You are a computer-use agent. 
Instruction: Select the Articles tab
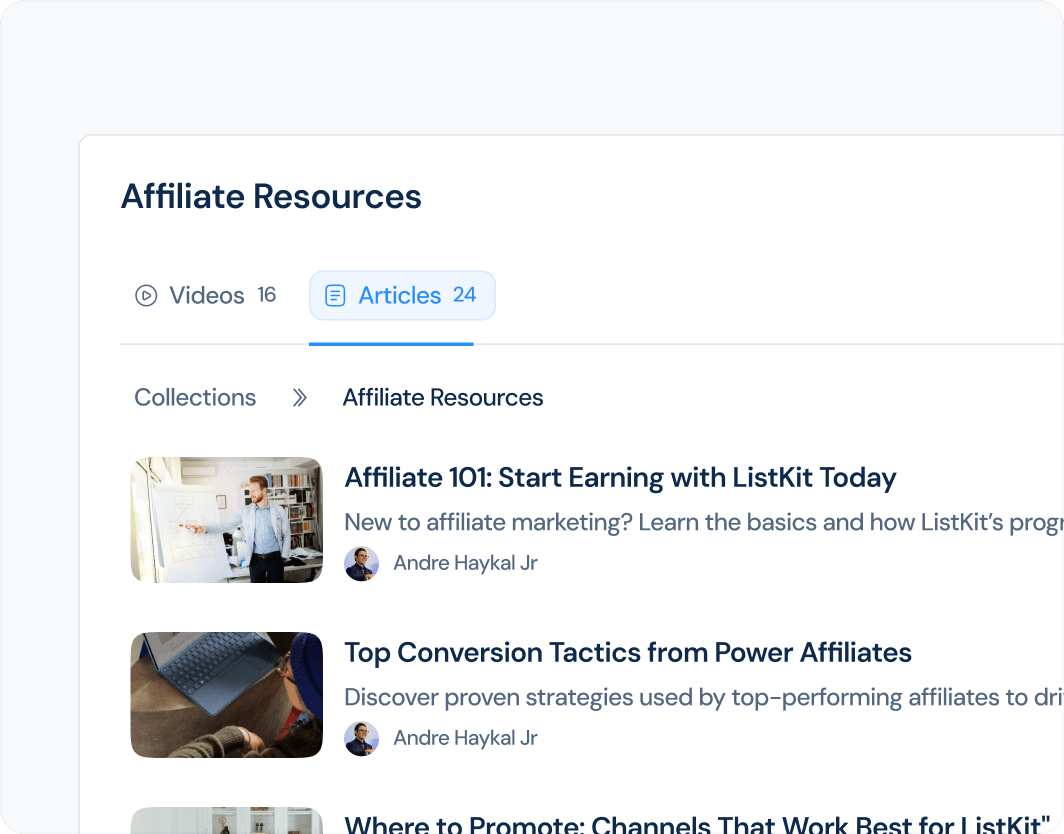pos(402,295)
